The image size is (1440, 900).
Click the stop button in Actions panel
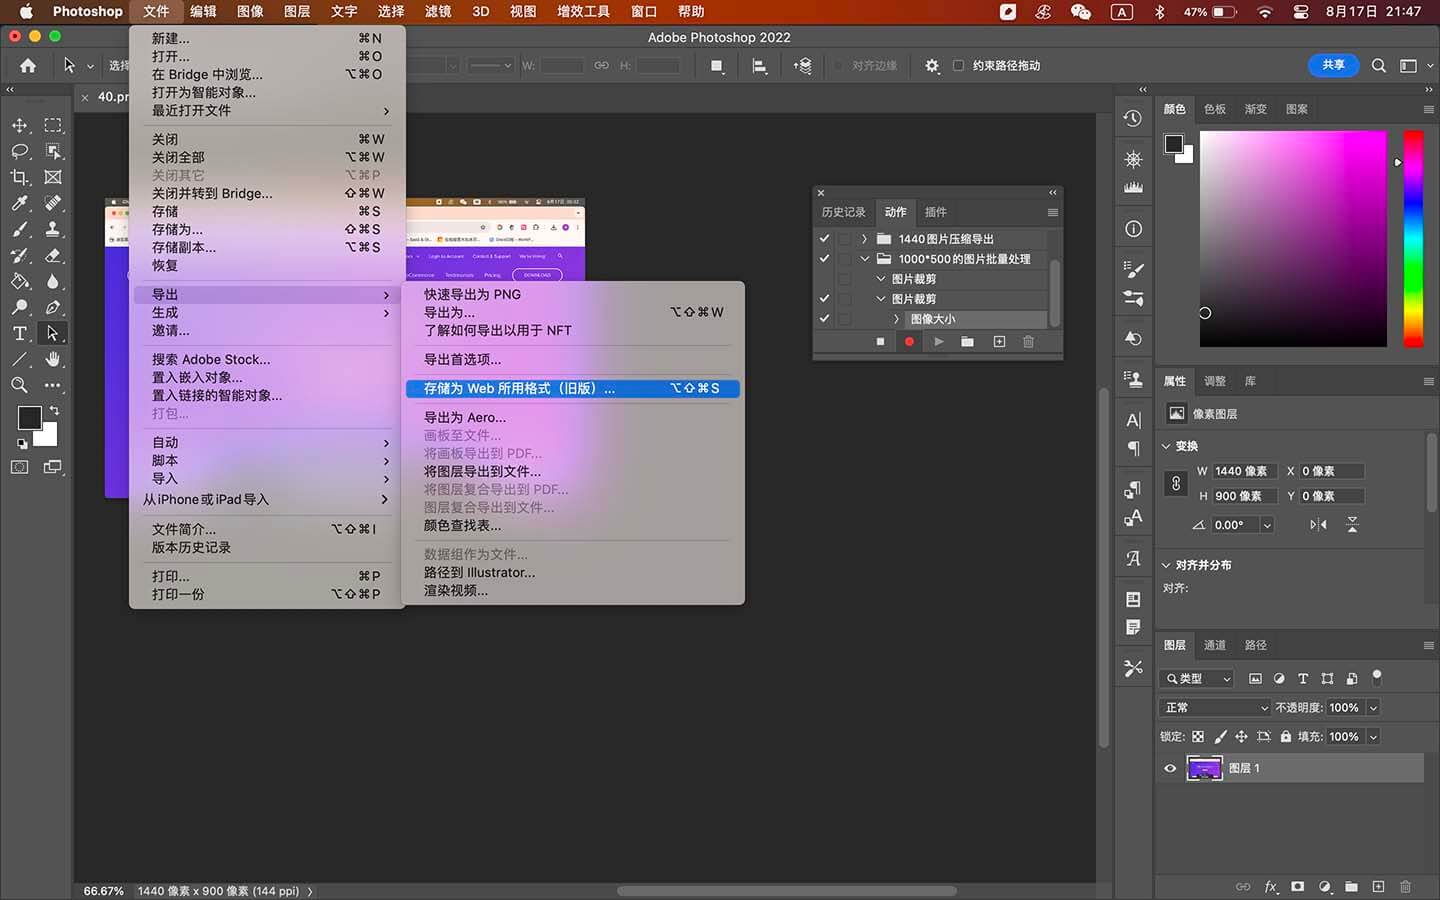(880, 342)
